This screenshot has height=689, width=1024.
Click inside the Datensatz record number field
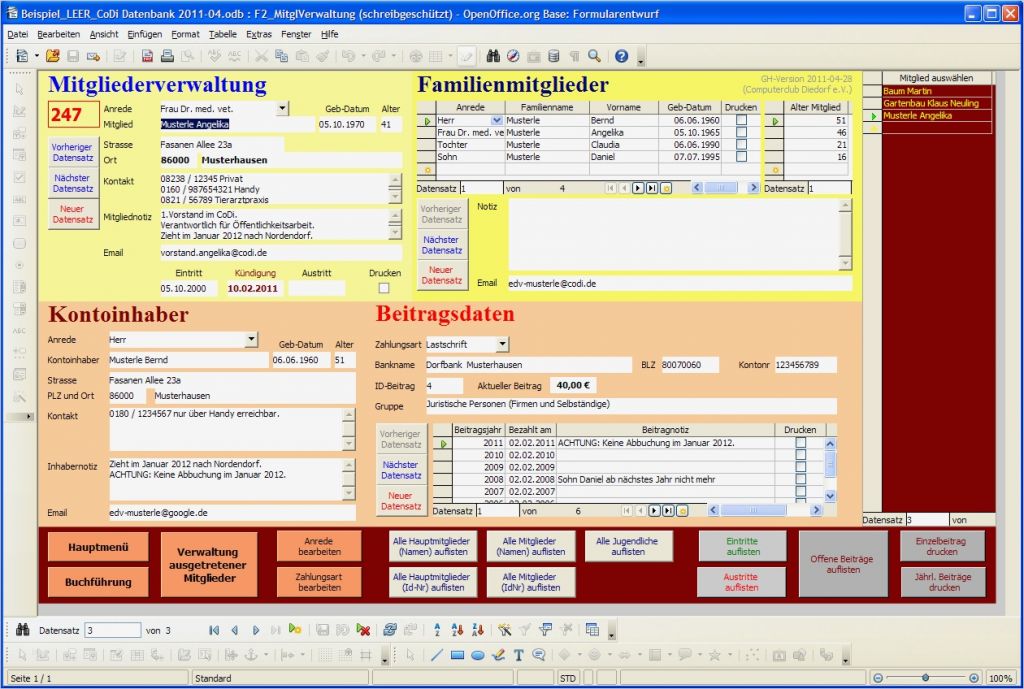pos(114,630)
